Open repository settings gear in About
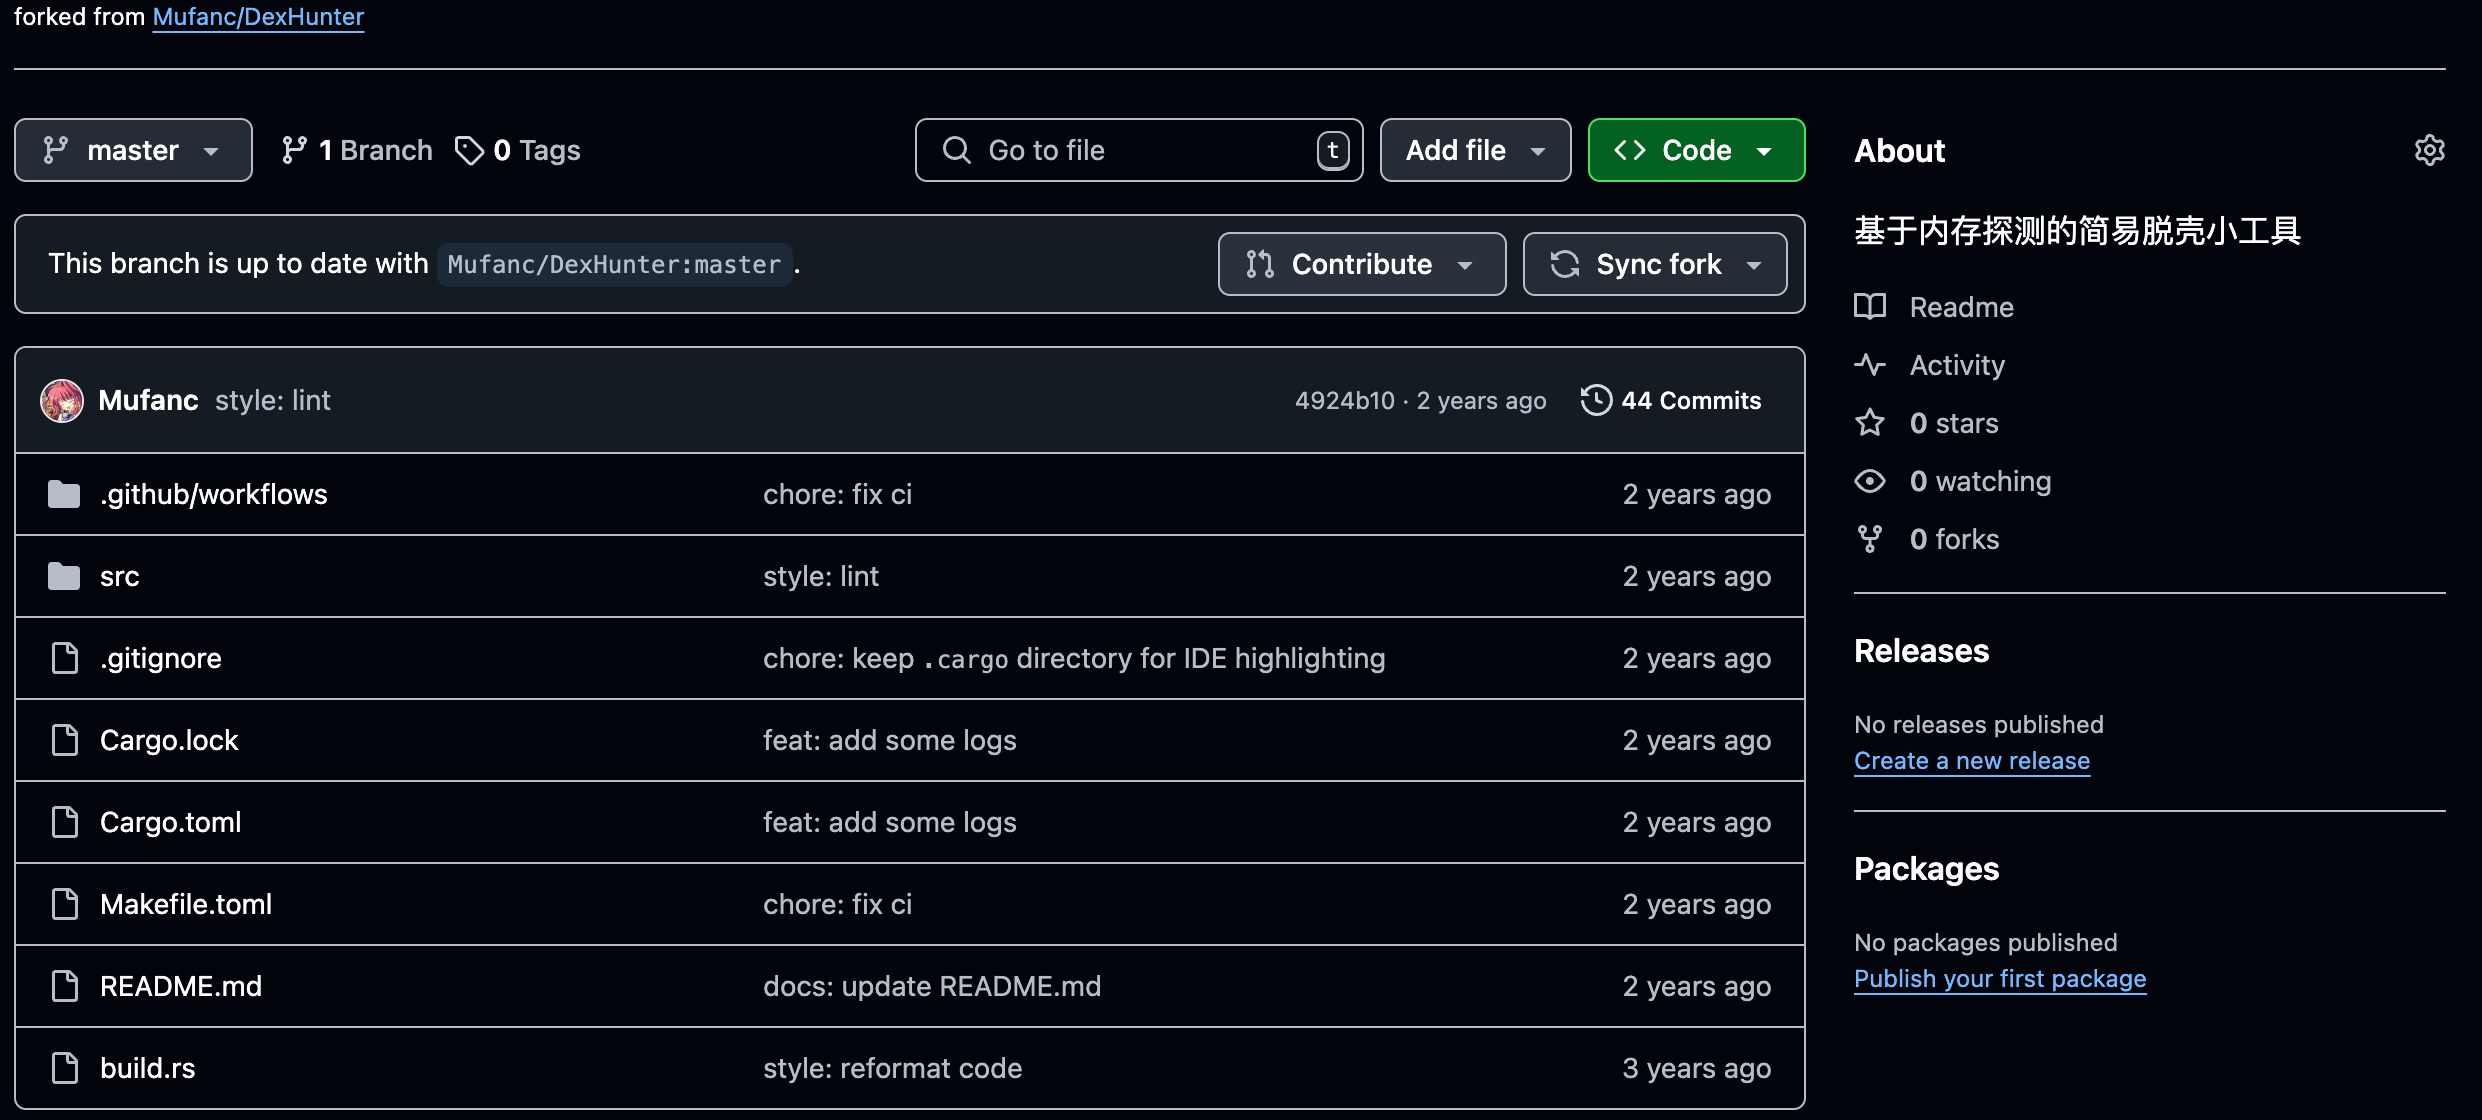 [2429, 150]
